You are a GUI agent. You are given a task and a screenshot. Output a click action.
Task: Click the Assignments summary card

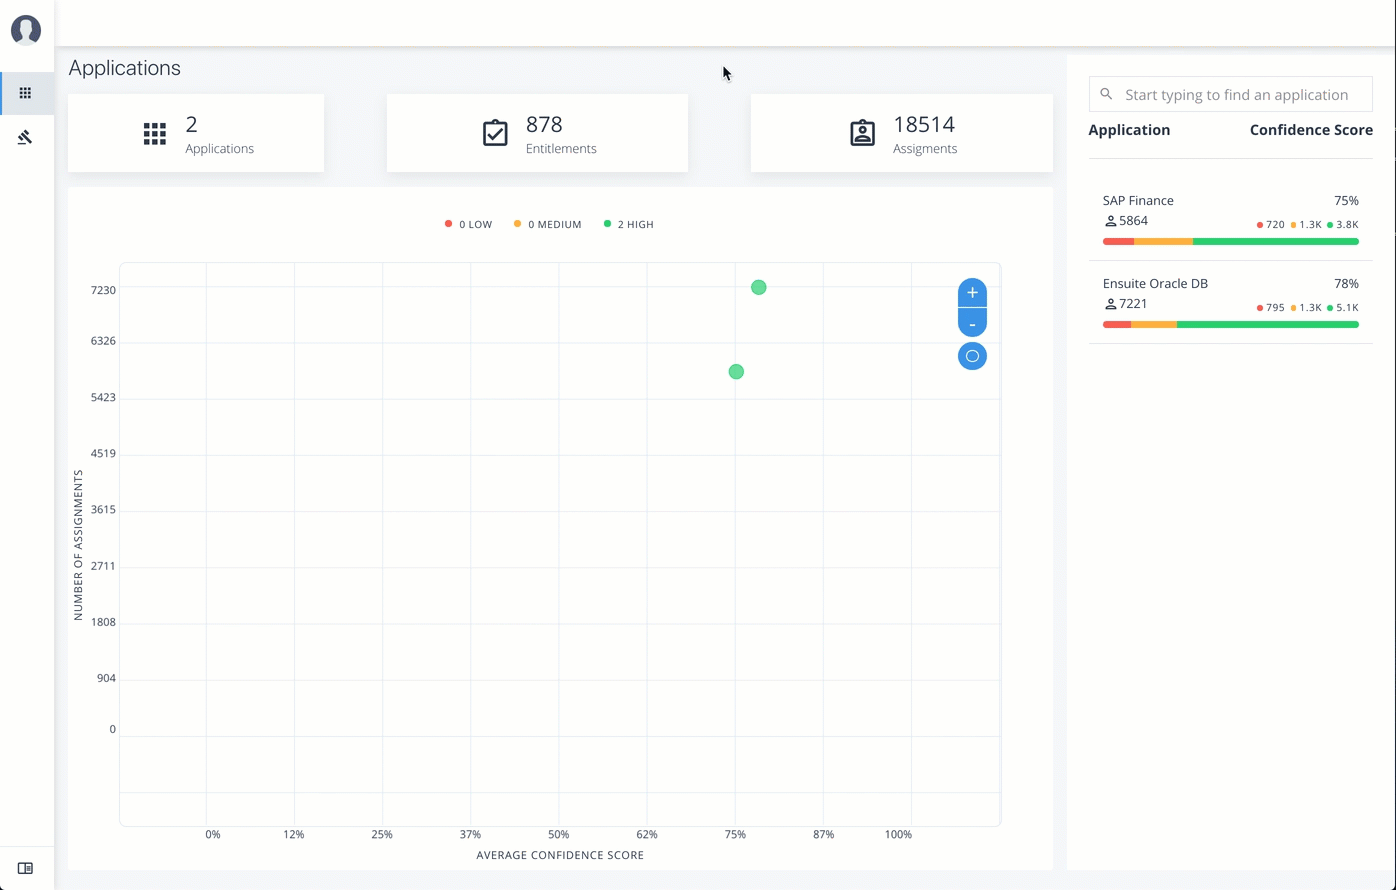coord(901,134)
